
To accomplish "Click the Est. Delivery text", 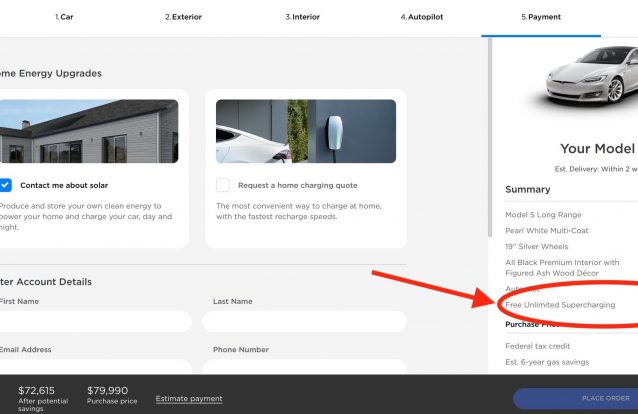I will pyautogui.click(x=596, y=169).
